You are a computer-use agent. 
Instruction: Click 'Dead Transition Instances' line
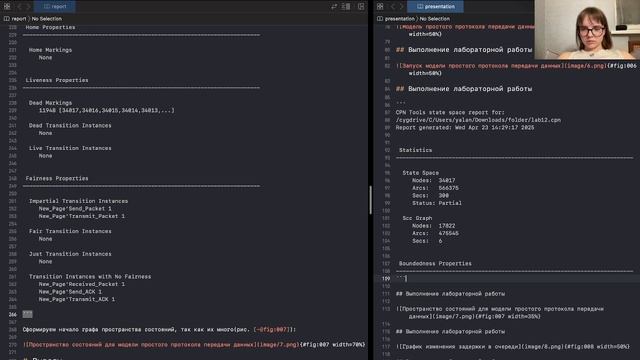click(70, 126)
